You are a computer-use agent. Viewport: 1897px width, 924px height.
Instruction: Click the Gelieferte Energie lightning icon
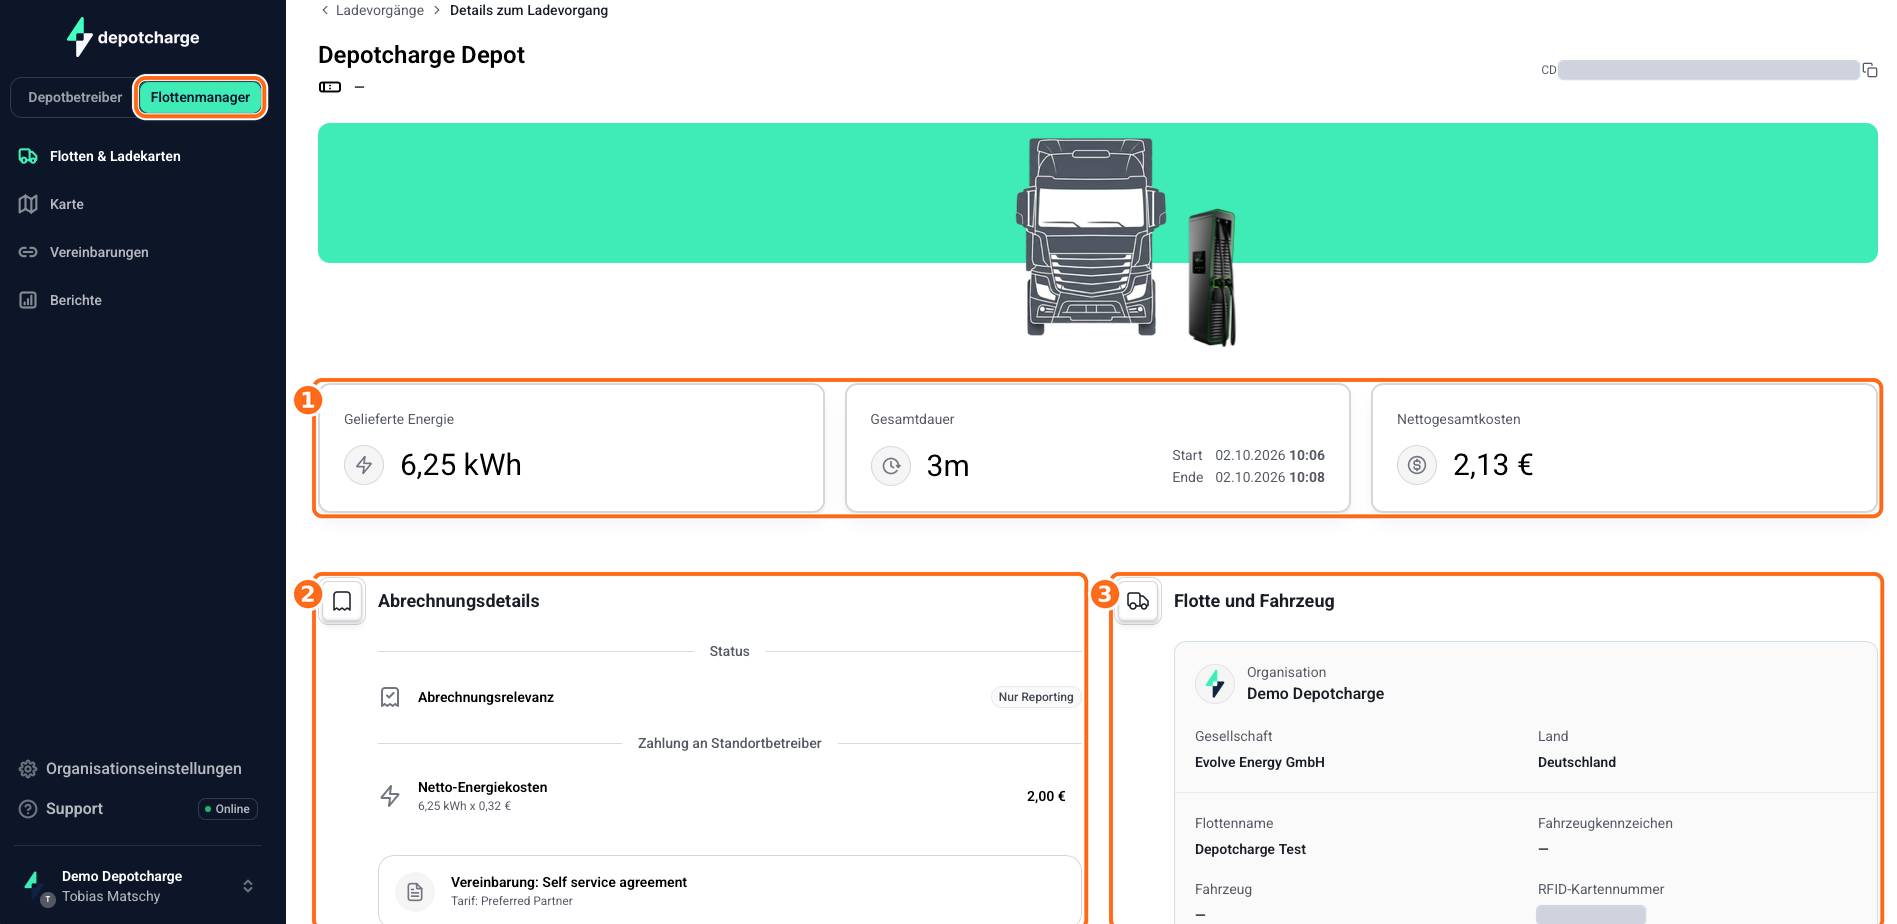coord(364,465)
